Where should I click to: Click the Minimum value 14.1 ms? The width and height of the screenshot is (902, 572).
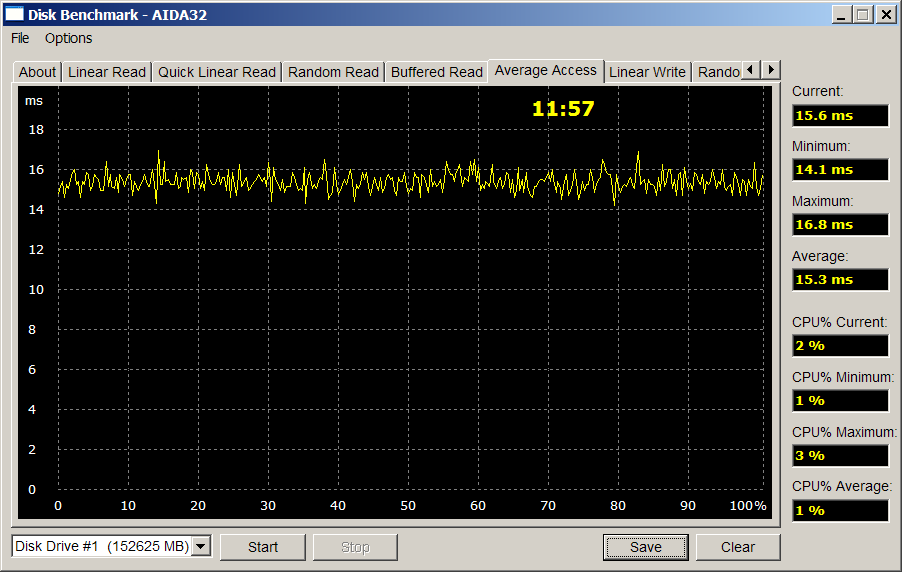[x=840, y=170]
